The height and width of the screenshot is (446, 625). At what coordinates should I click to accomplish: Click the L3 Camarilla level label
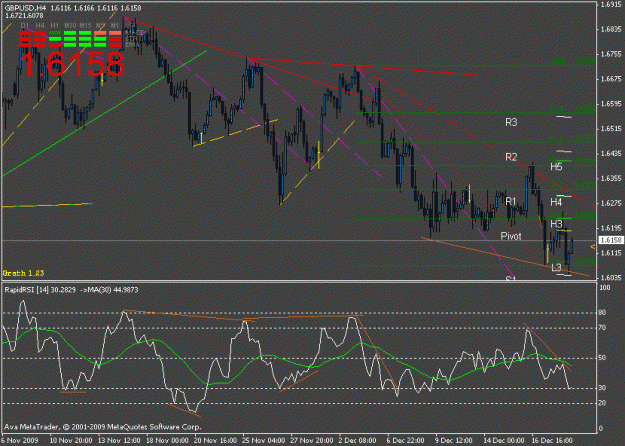(x=556, y=267)
